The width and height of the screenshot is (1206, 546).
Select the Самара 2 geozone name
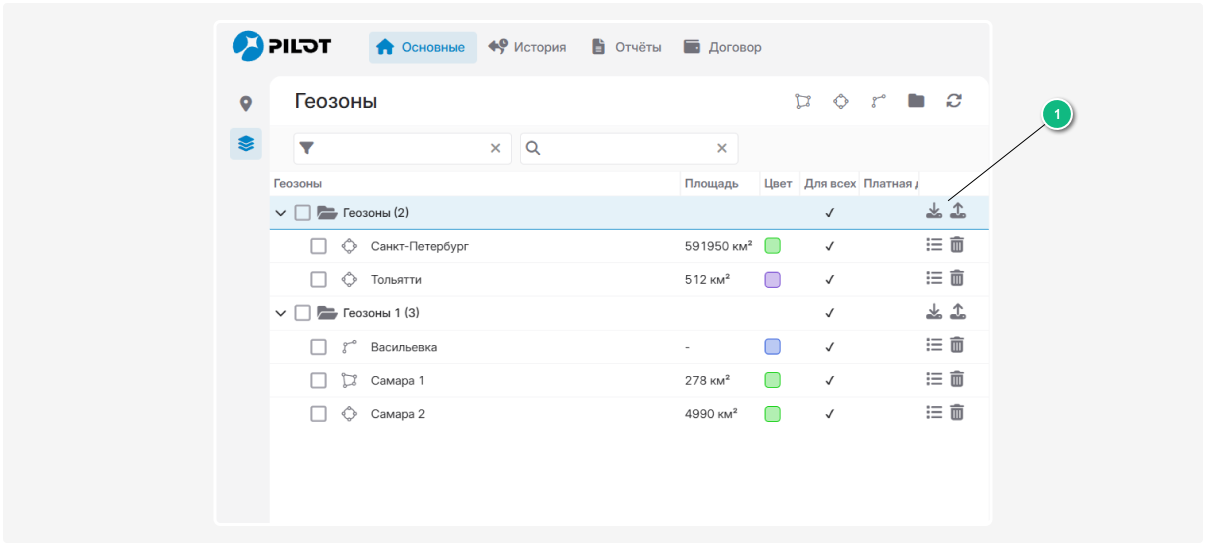click(x=398, y=414)
